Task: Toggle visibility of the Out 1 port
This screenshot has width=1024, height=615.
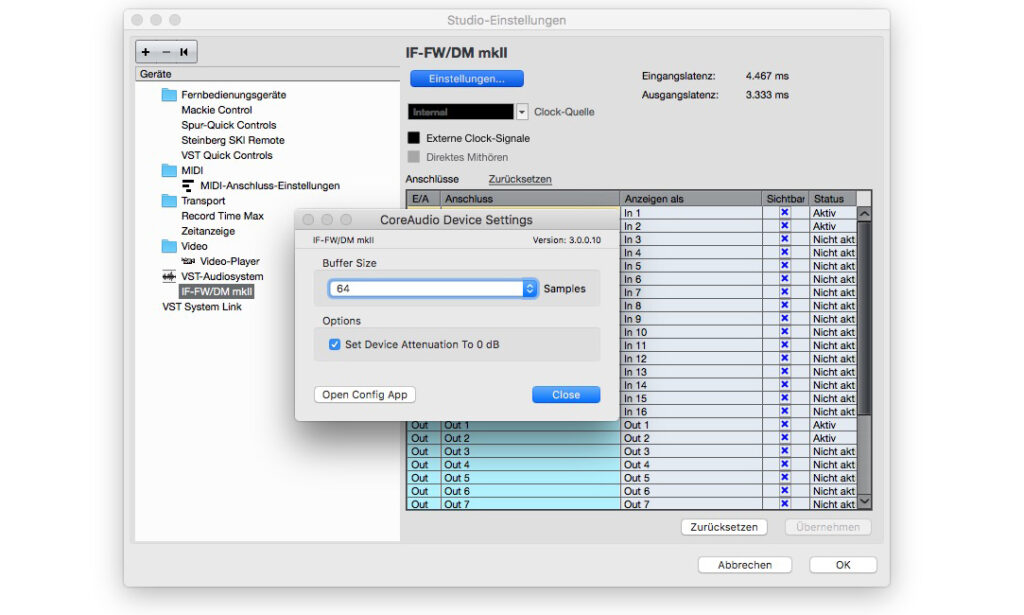Action: tap(784, 424)
